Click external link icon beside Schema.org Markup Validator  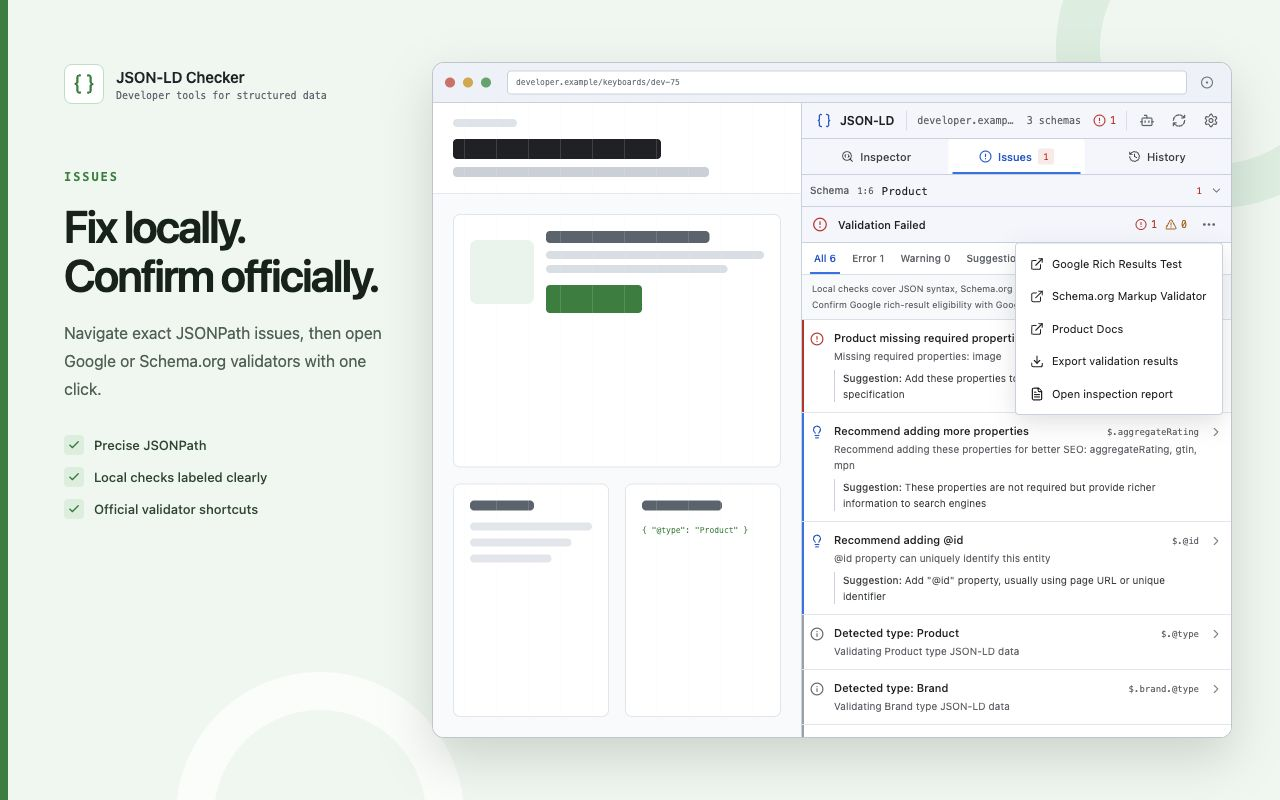click(x=1037, y=297)
